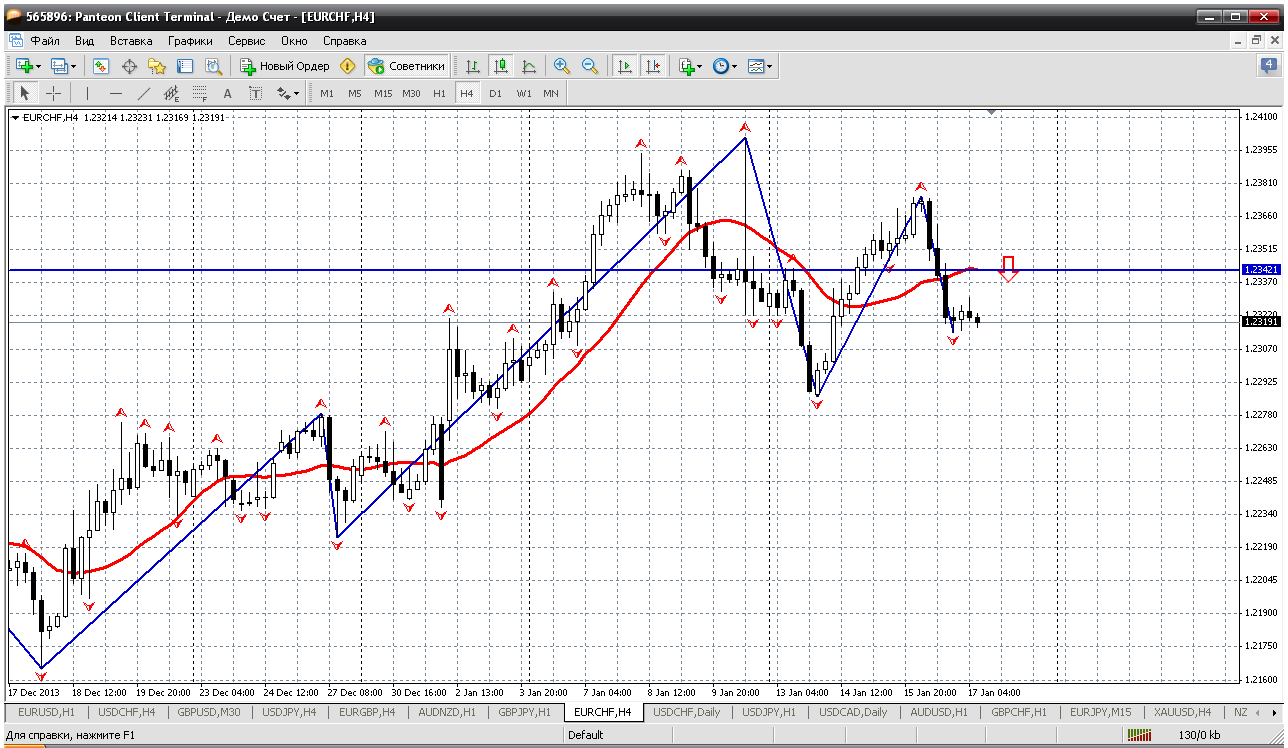Viewport: 1288px width, 748px height.
Task: Select the trendline drawing tool
Action: (143, 93)
